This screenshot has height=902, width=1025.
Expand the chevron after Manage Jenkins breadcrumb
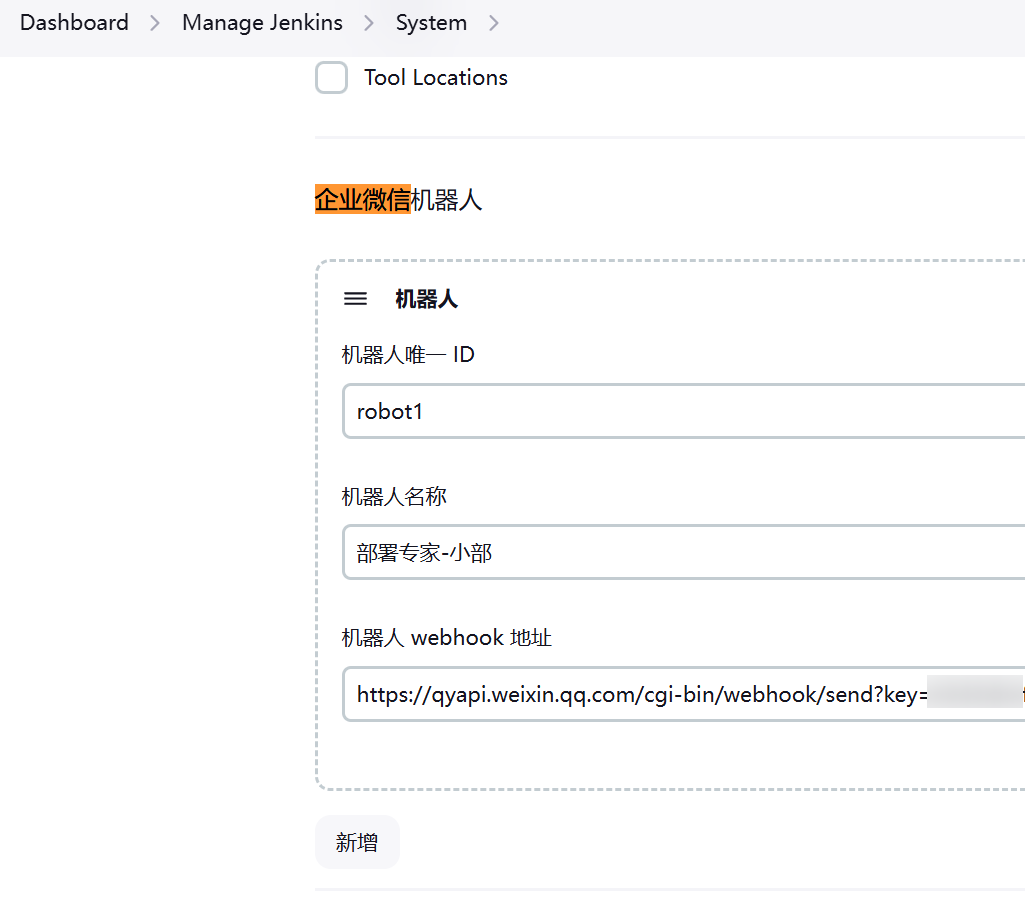pos(369,23)
